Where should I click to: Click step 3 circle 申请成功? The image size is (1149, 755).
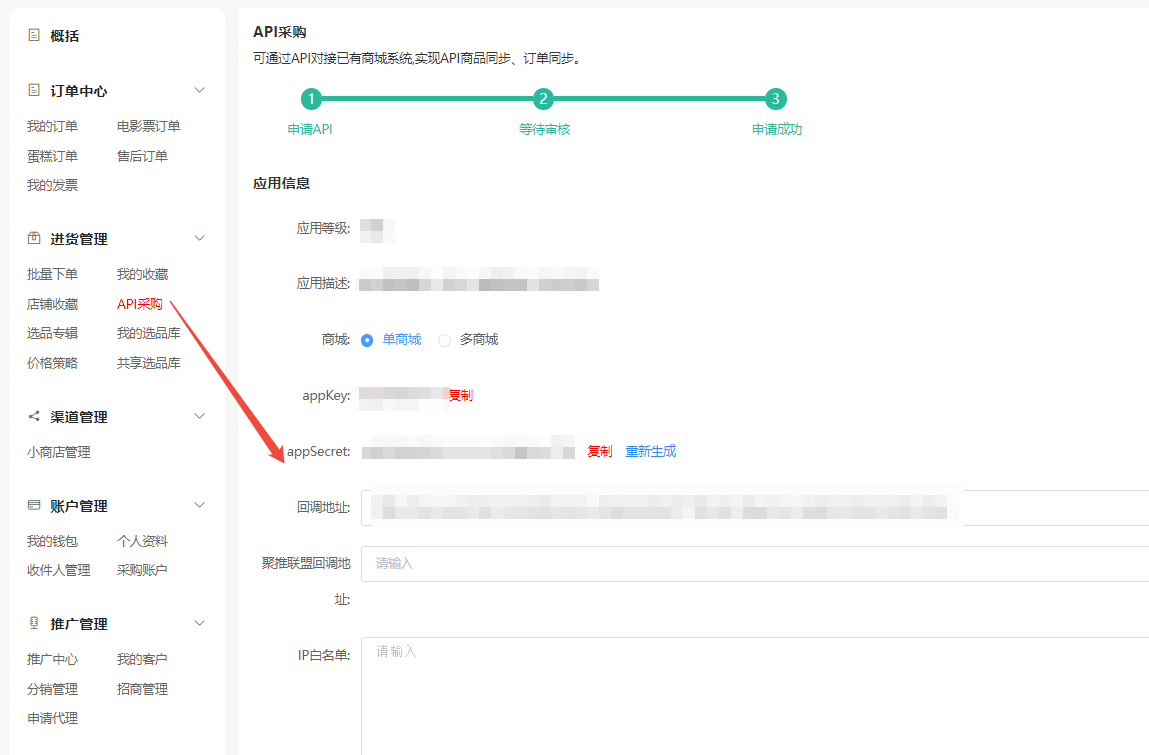[x=775, y=99]
